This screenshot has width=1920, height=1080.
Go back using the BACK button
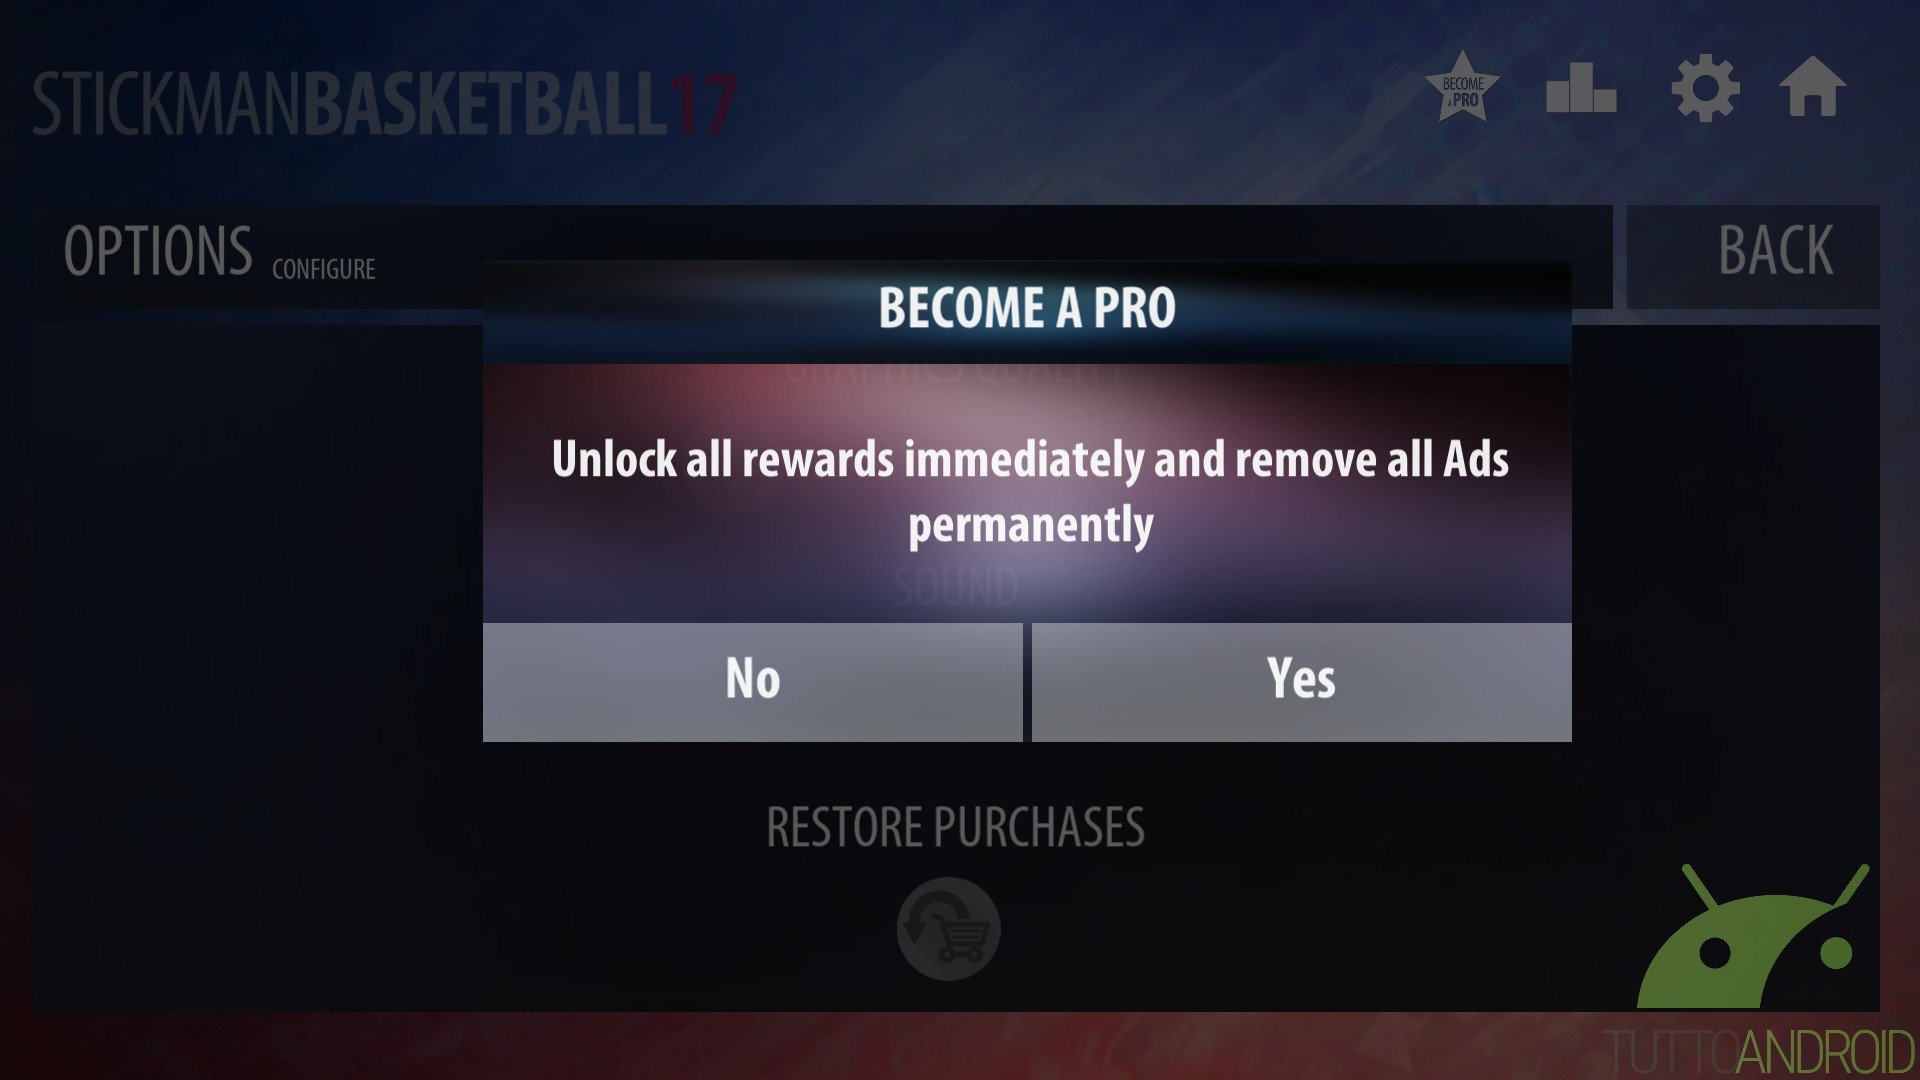(x=1753, y=256)
